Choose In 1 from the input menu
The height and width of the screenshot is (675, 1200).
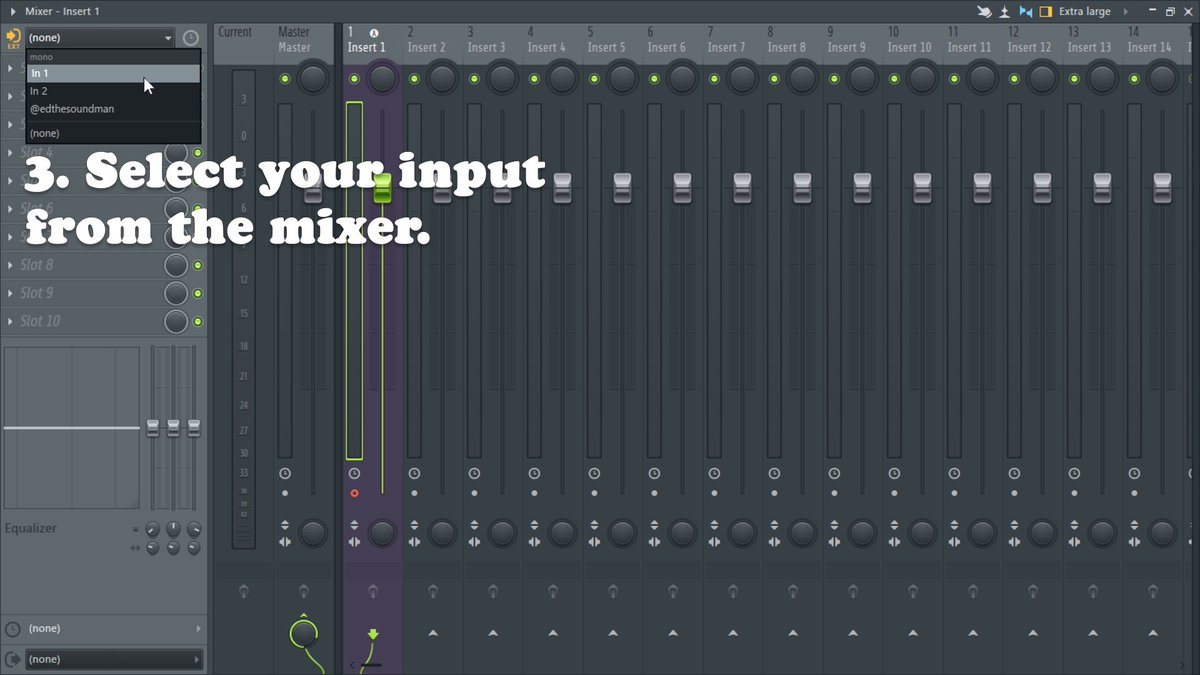[x=113, y=74]
